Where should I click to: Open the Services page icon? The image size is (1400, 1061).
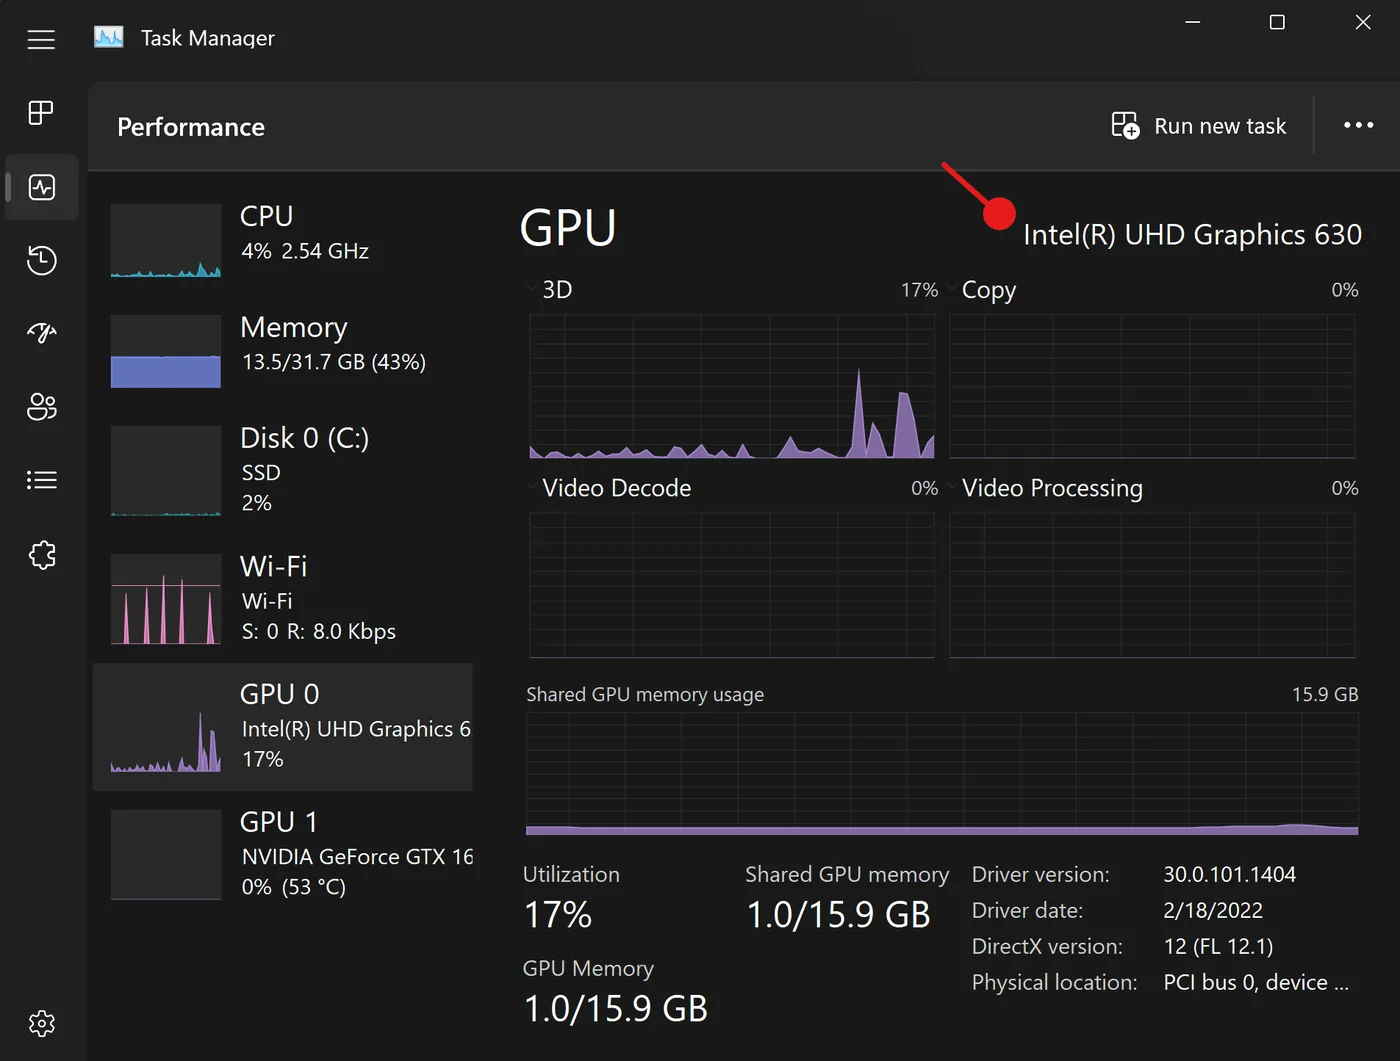42,555
